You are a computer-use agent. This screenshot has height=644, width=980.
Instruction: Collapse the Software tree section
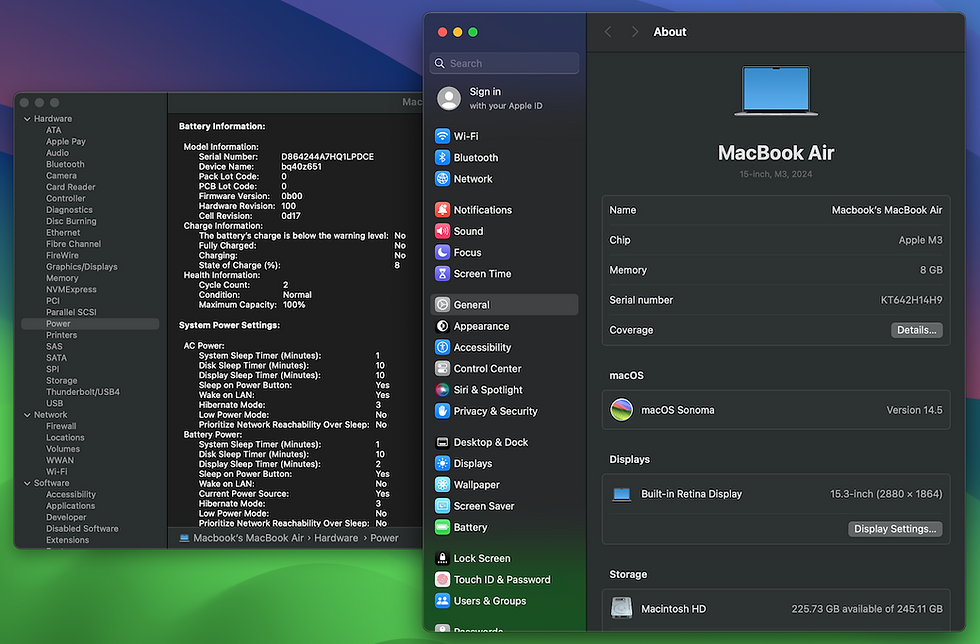(x=27, y=483)
